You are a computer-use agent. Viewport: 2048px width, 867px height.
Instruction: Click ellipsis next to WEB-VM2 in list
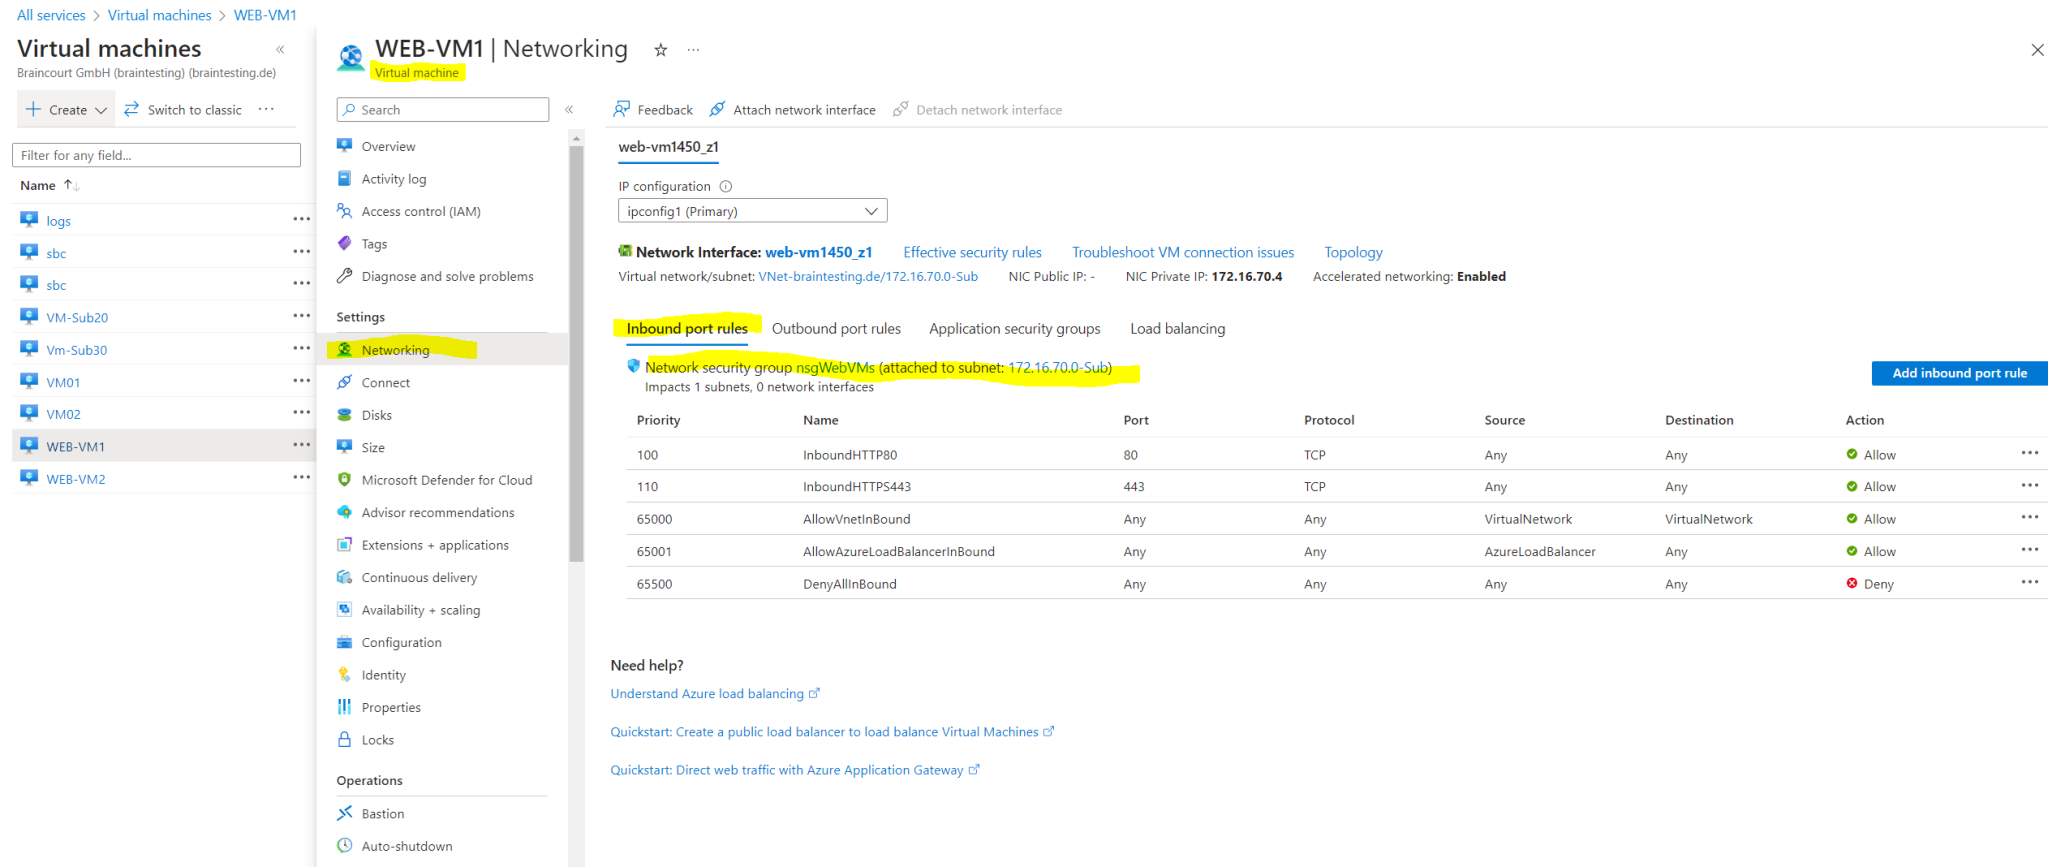301,478
